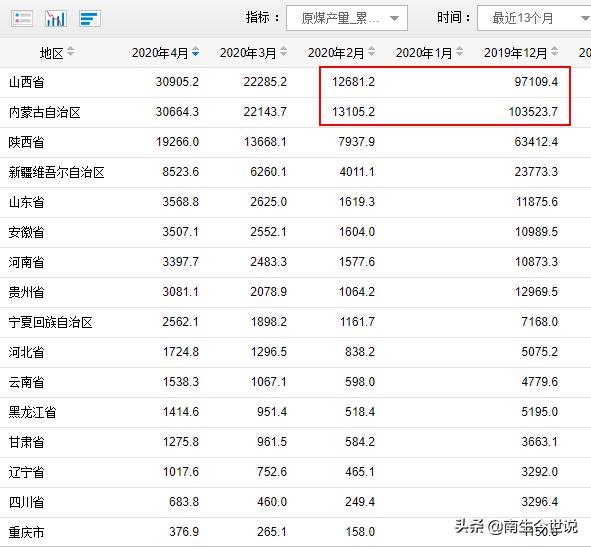This screenshot has height=547, width=591.
Task: Click the value 376.9 for 重庆市
Action: point(184,532)
